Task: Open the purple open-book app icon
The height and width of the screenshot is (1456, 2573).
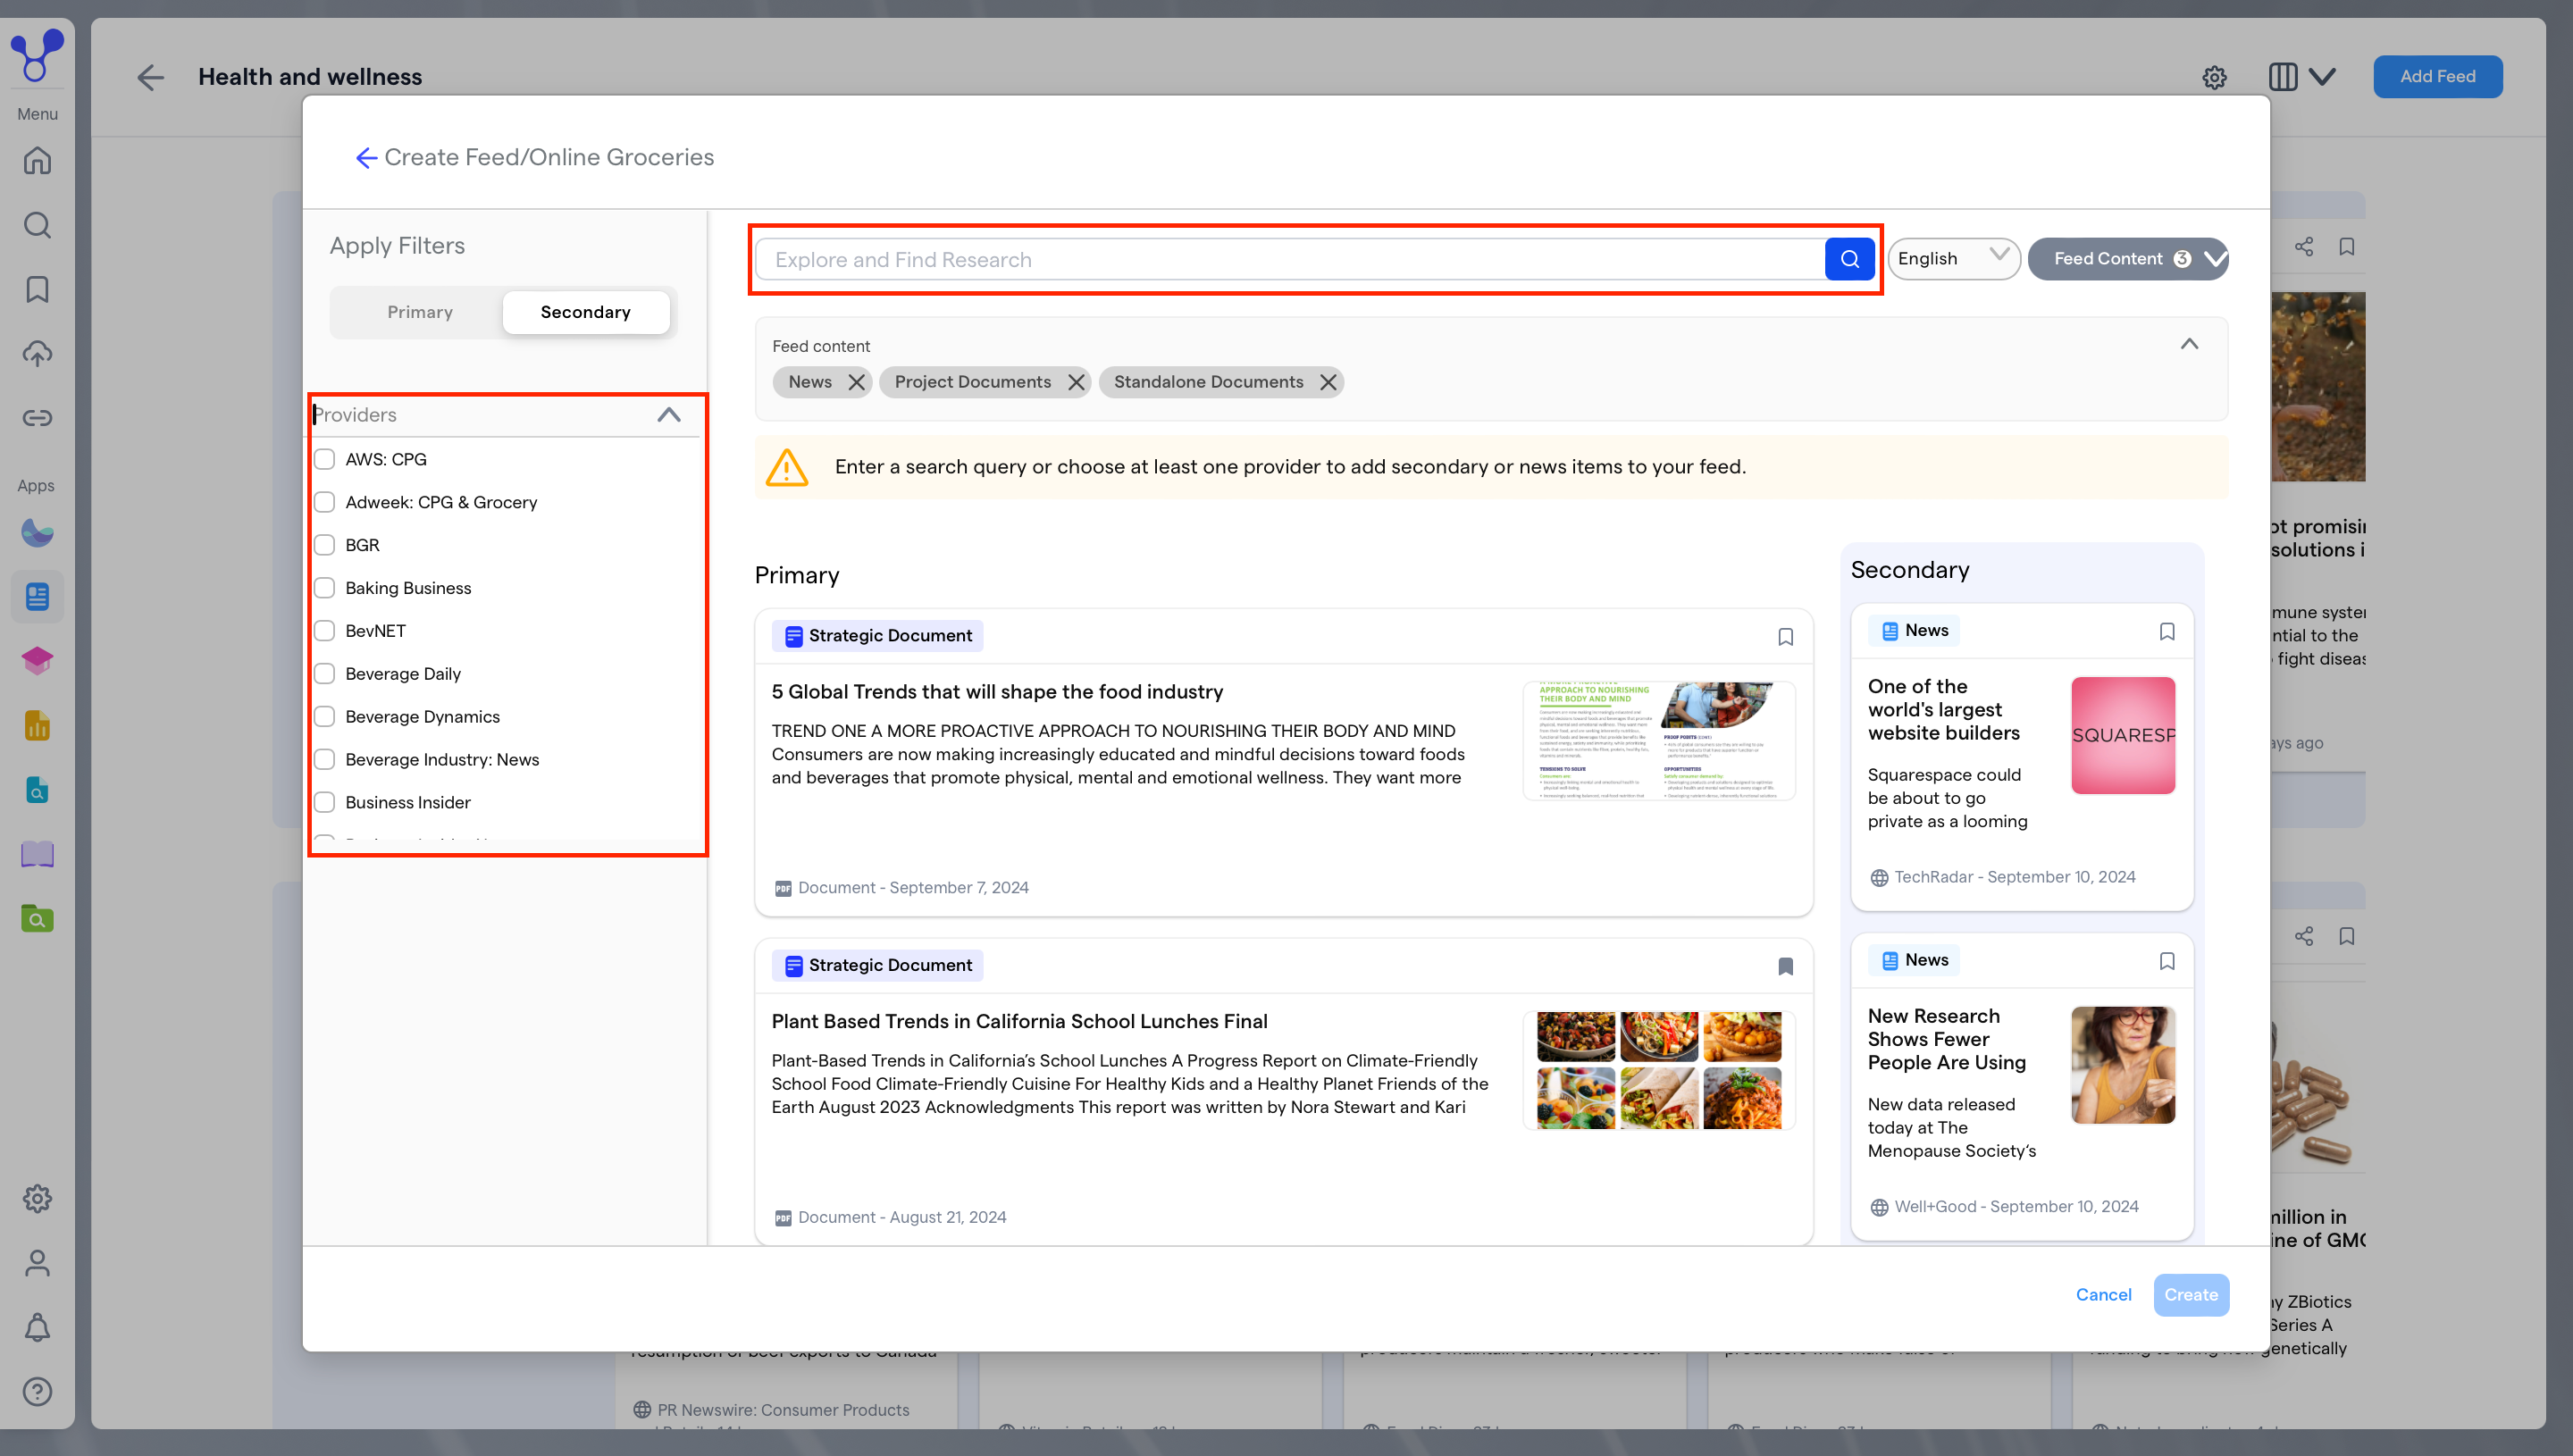Action: point(37,854)
